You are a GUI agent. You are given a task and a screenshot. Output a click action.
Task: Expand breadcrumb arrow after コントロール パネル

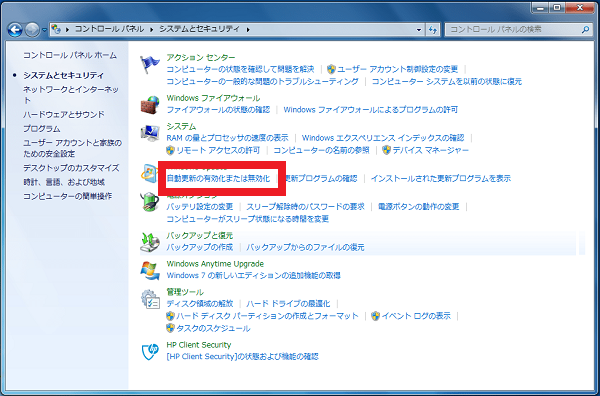pos(152,29)
